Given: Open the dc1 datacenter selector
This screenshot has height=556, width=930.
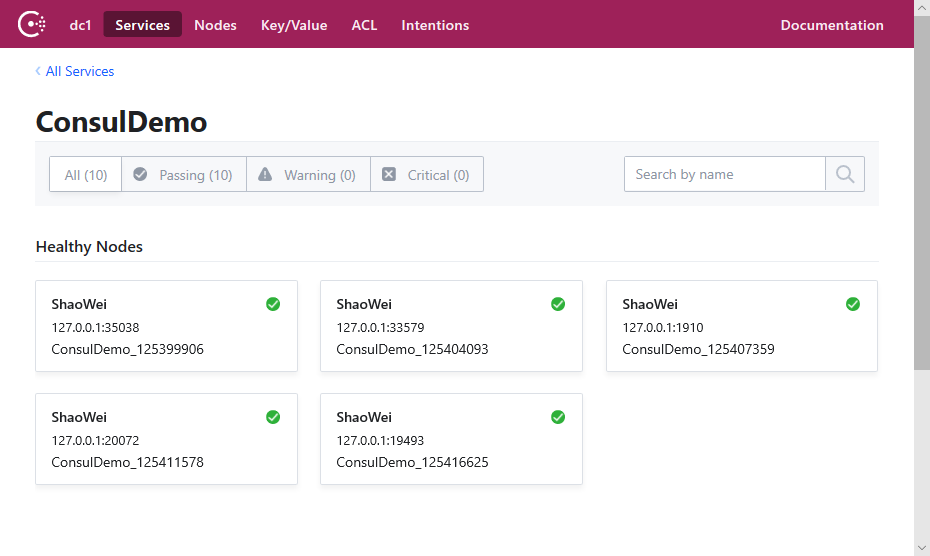Looking at the screenshot, I should pos(80,25).
